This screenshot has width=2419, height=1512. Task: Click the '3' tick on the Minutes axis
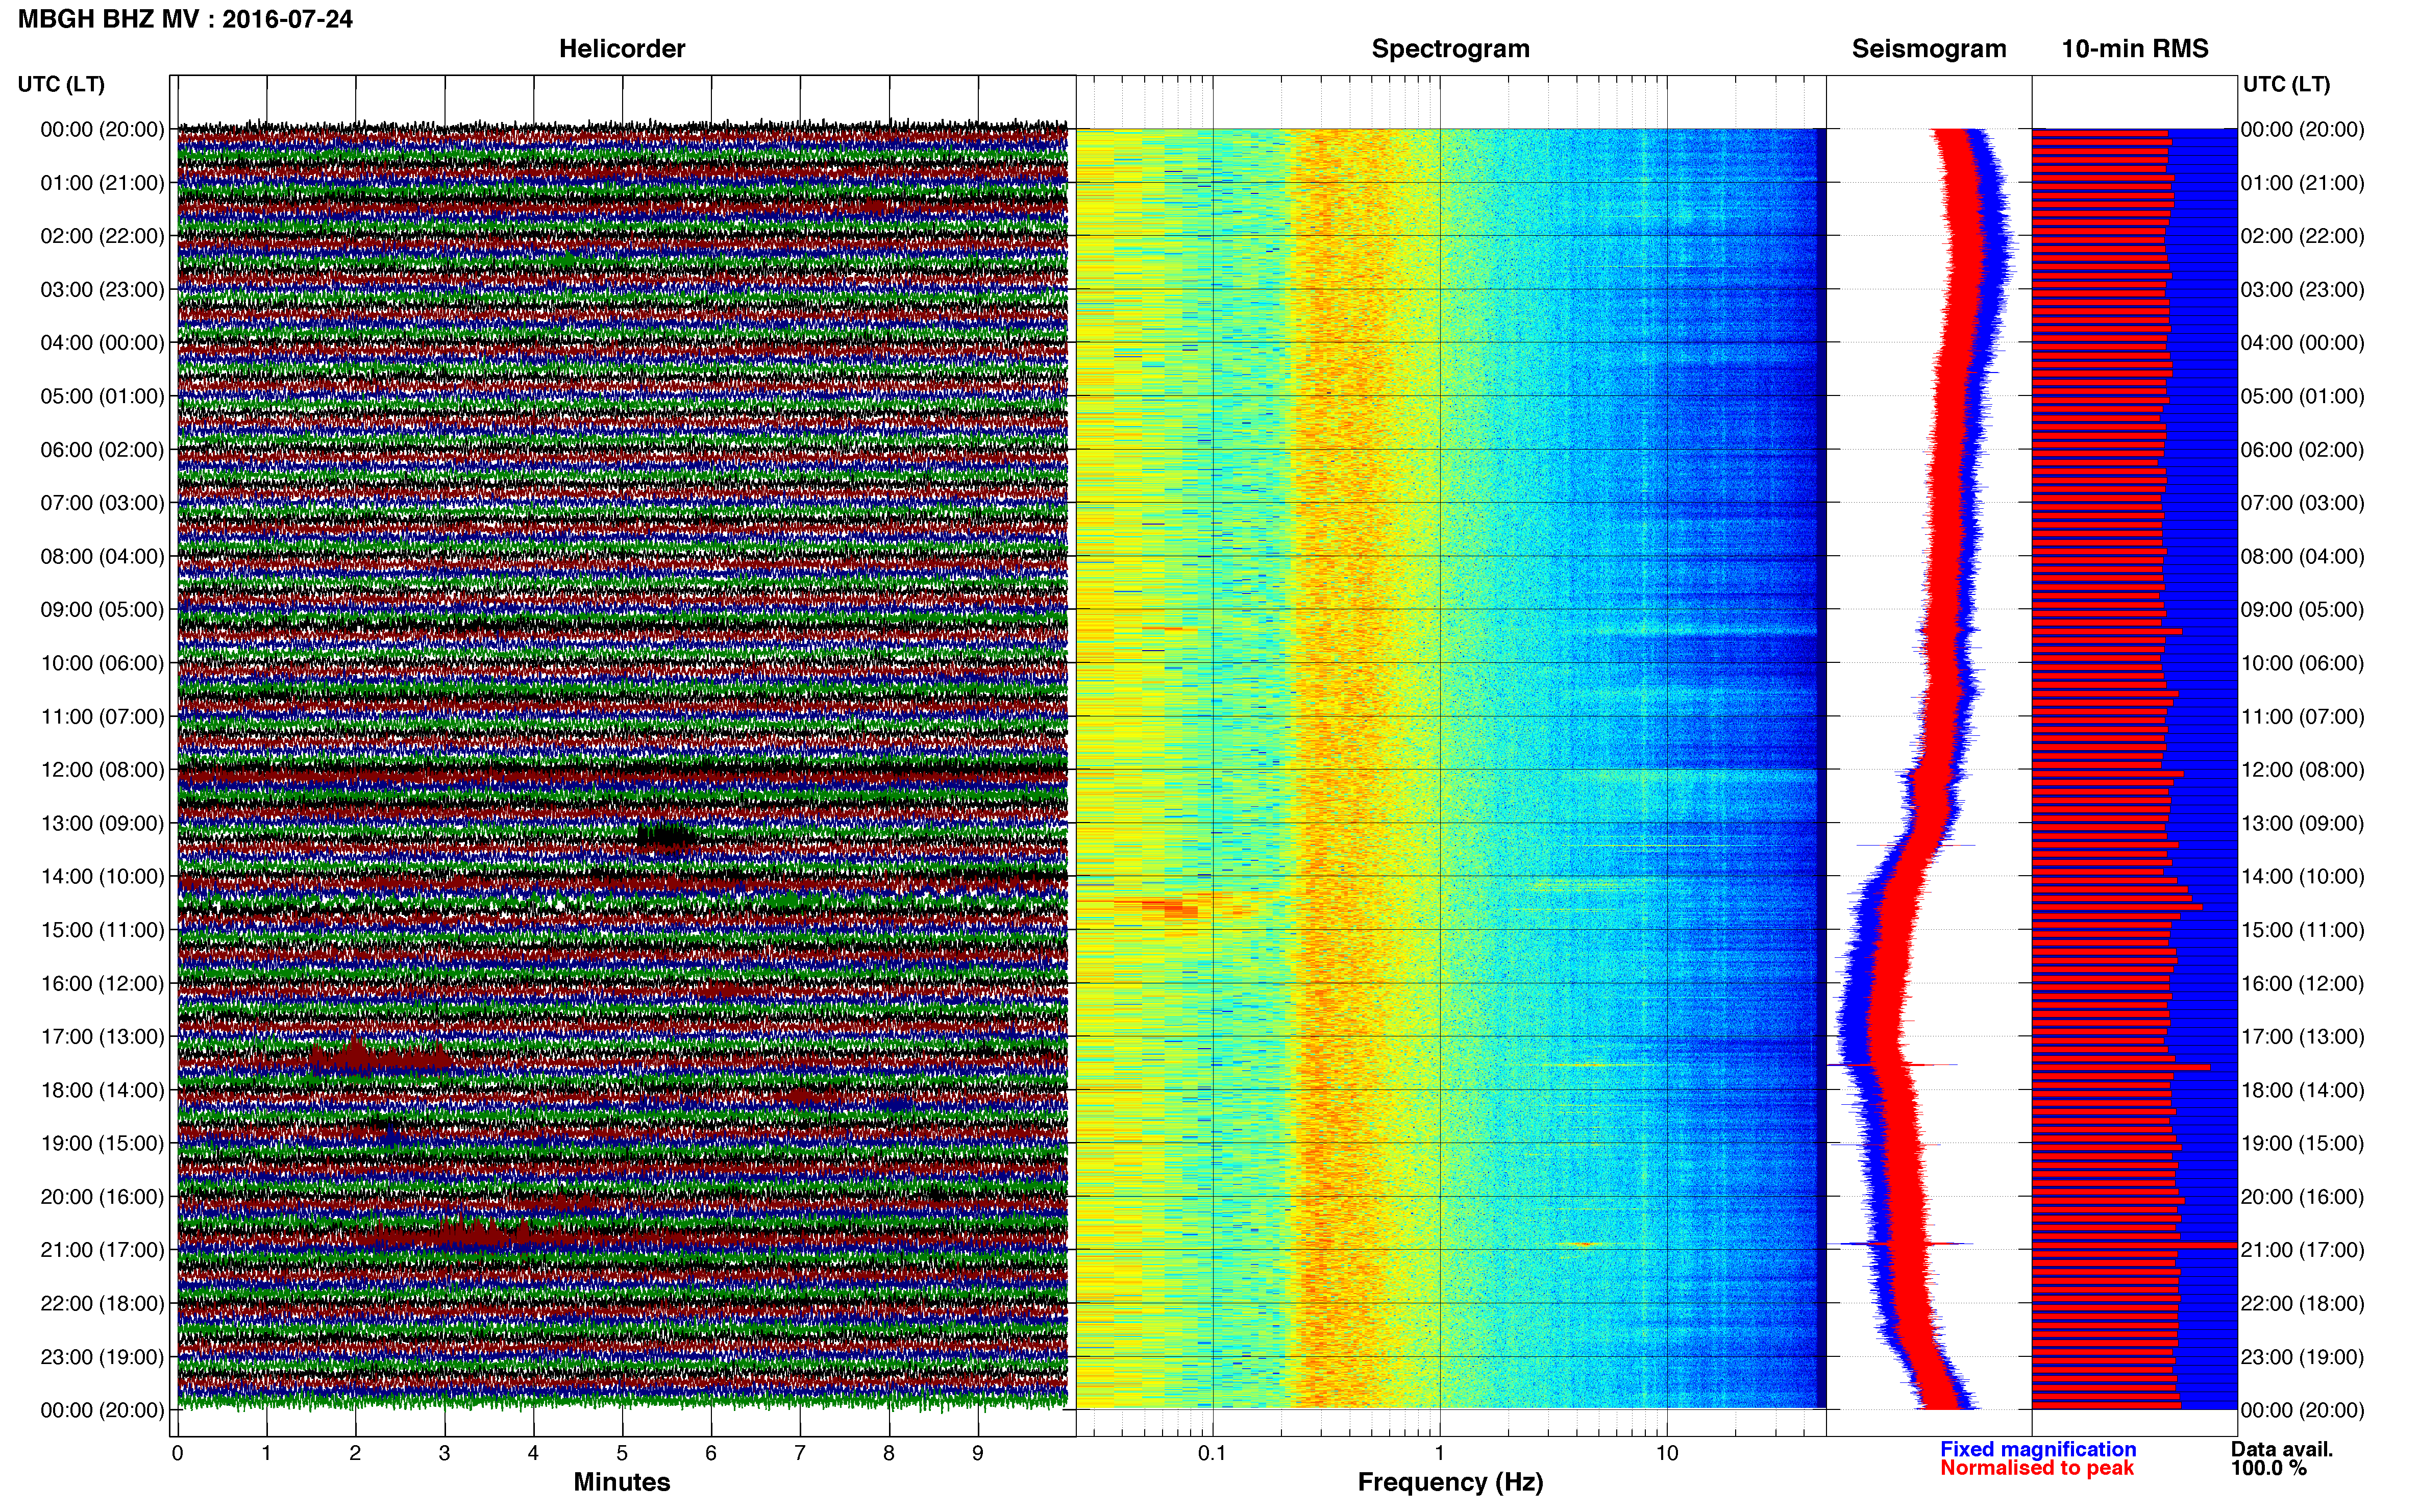(444, 1454)
